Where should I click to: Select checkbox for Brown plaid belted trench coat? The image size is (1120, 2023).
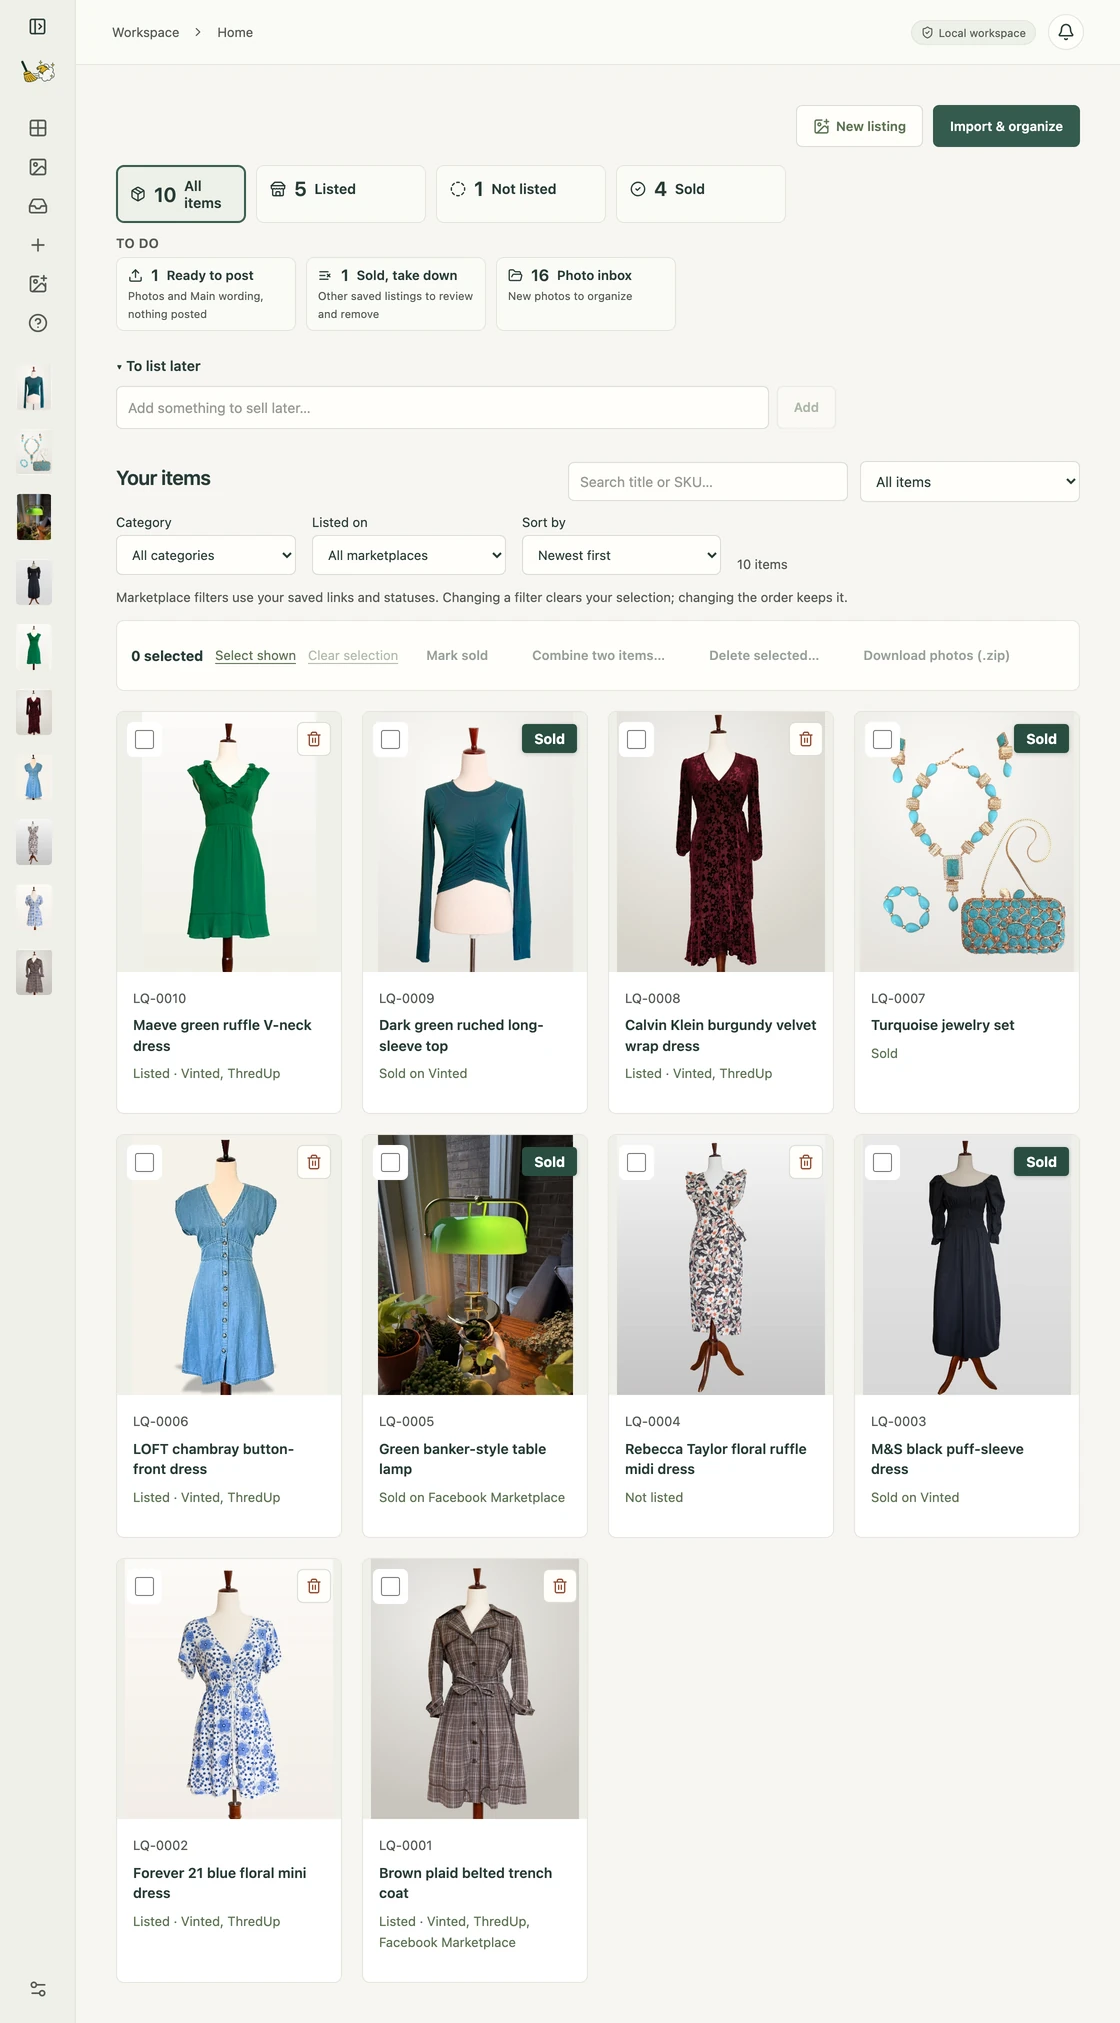(391, 1586)
